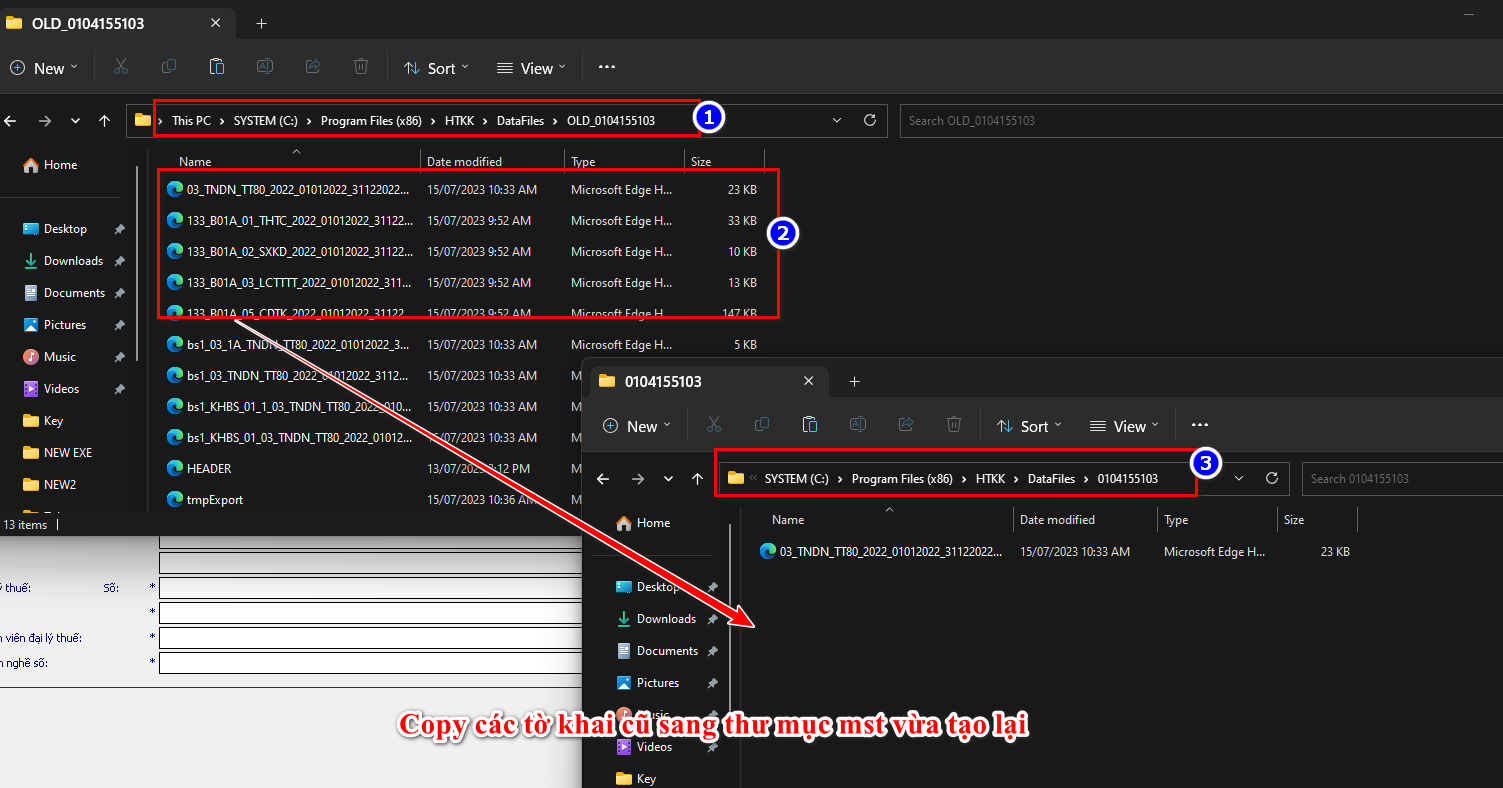Image resolution: width=1503 pixels, height=788 pixels.
Task: Click DataFiles in the back window address path
Action: tap(520, 121)
